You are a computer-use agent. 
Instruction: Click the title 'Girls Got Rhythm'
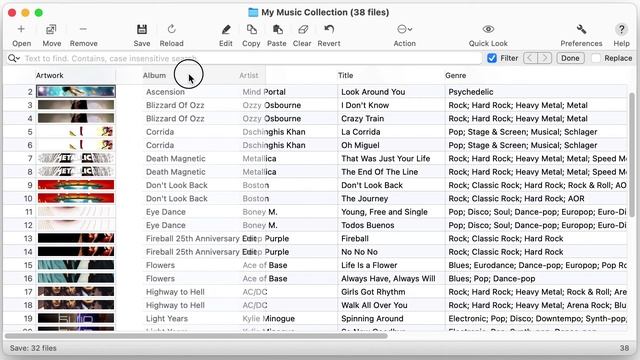pos(373,292)
